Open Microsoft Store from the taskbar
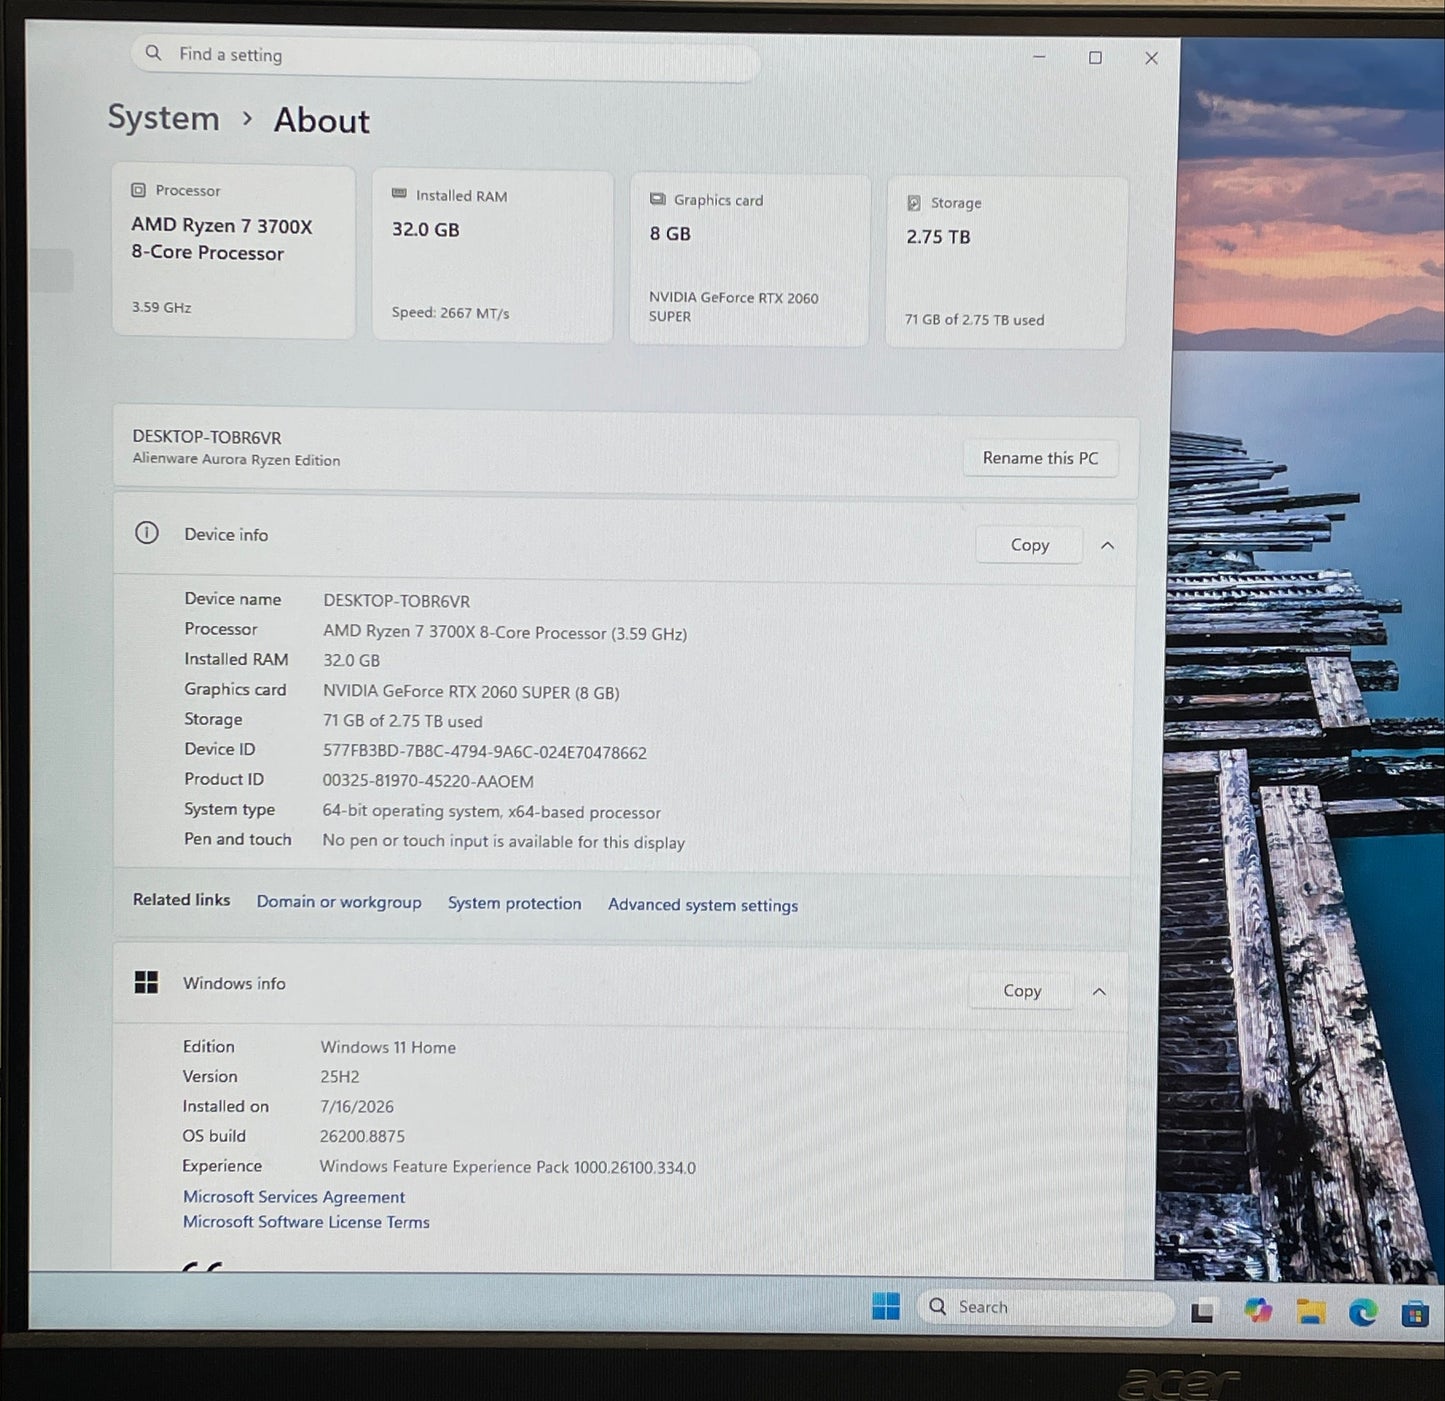Image resolution: width=1445 pixels, height=1401 pixels. pyautogui.click(x=1414, y=1313)
